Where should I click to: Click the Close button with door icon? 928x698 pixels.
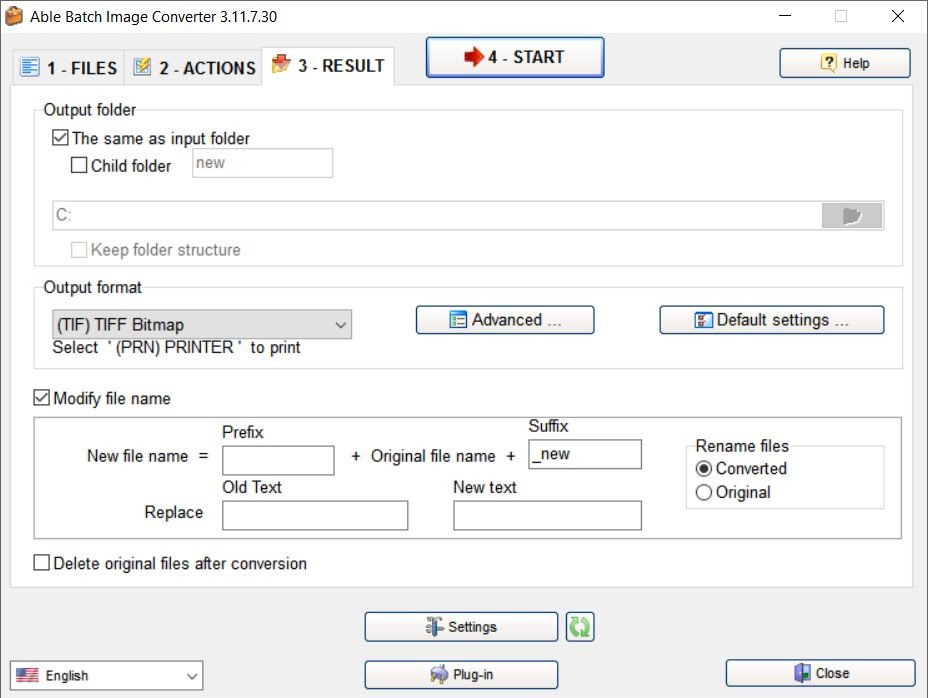[x=820, y=673]
